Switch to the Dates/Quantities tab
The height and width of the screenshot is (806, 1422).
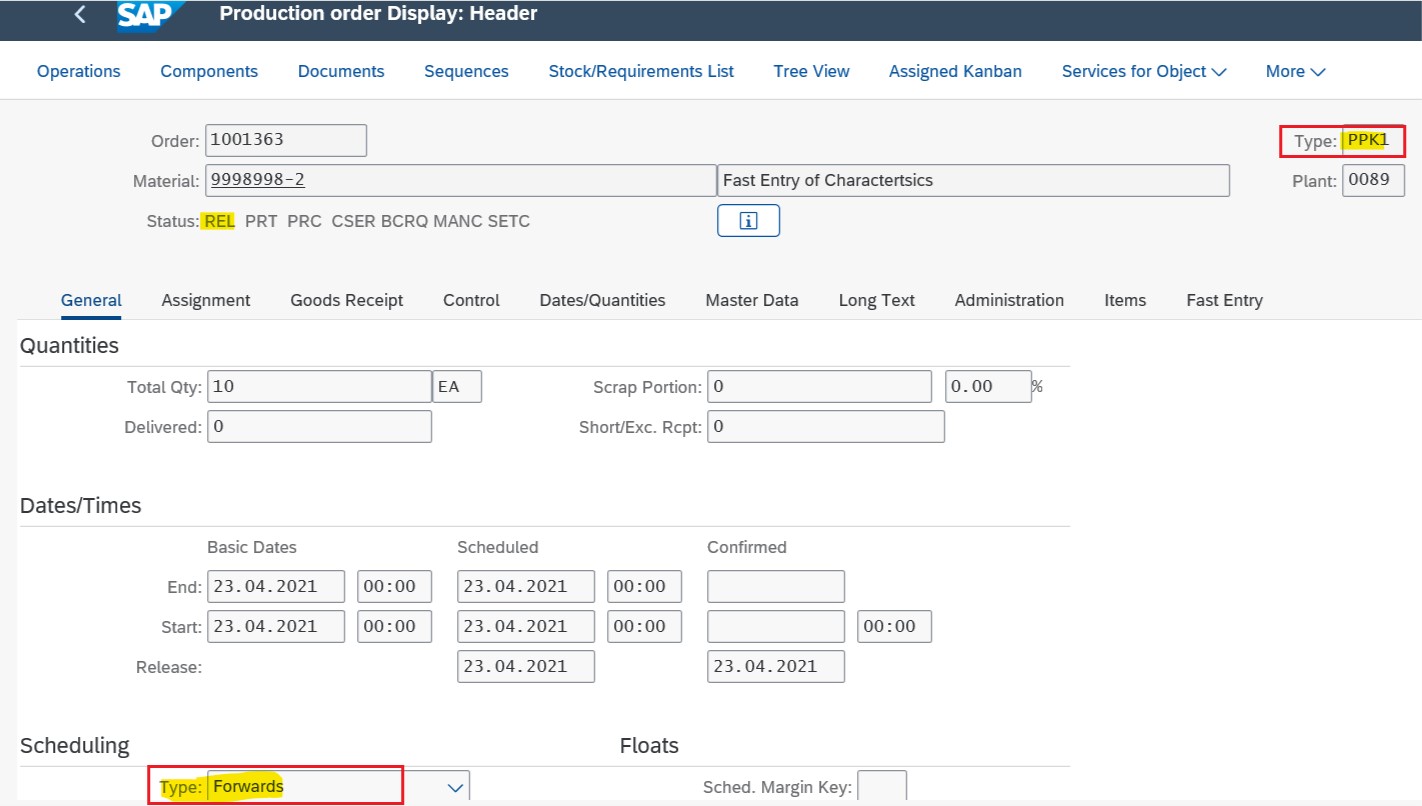(602, 300)
